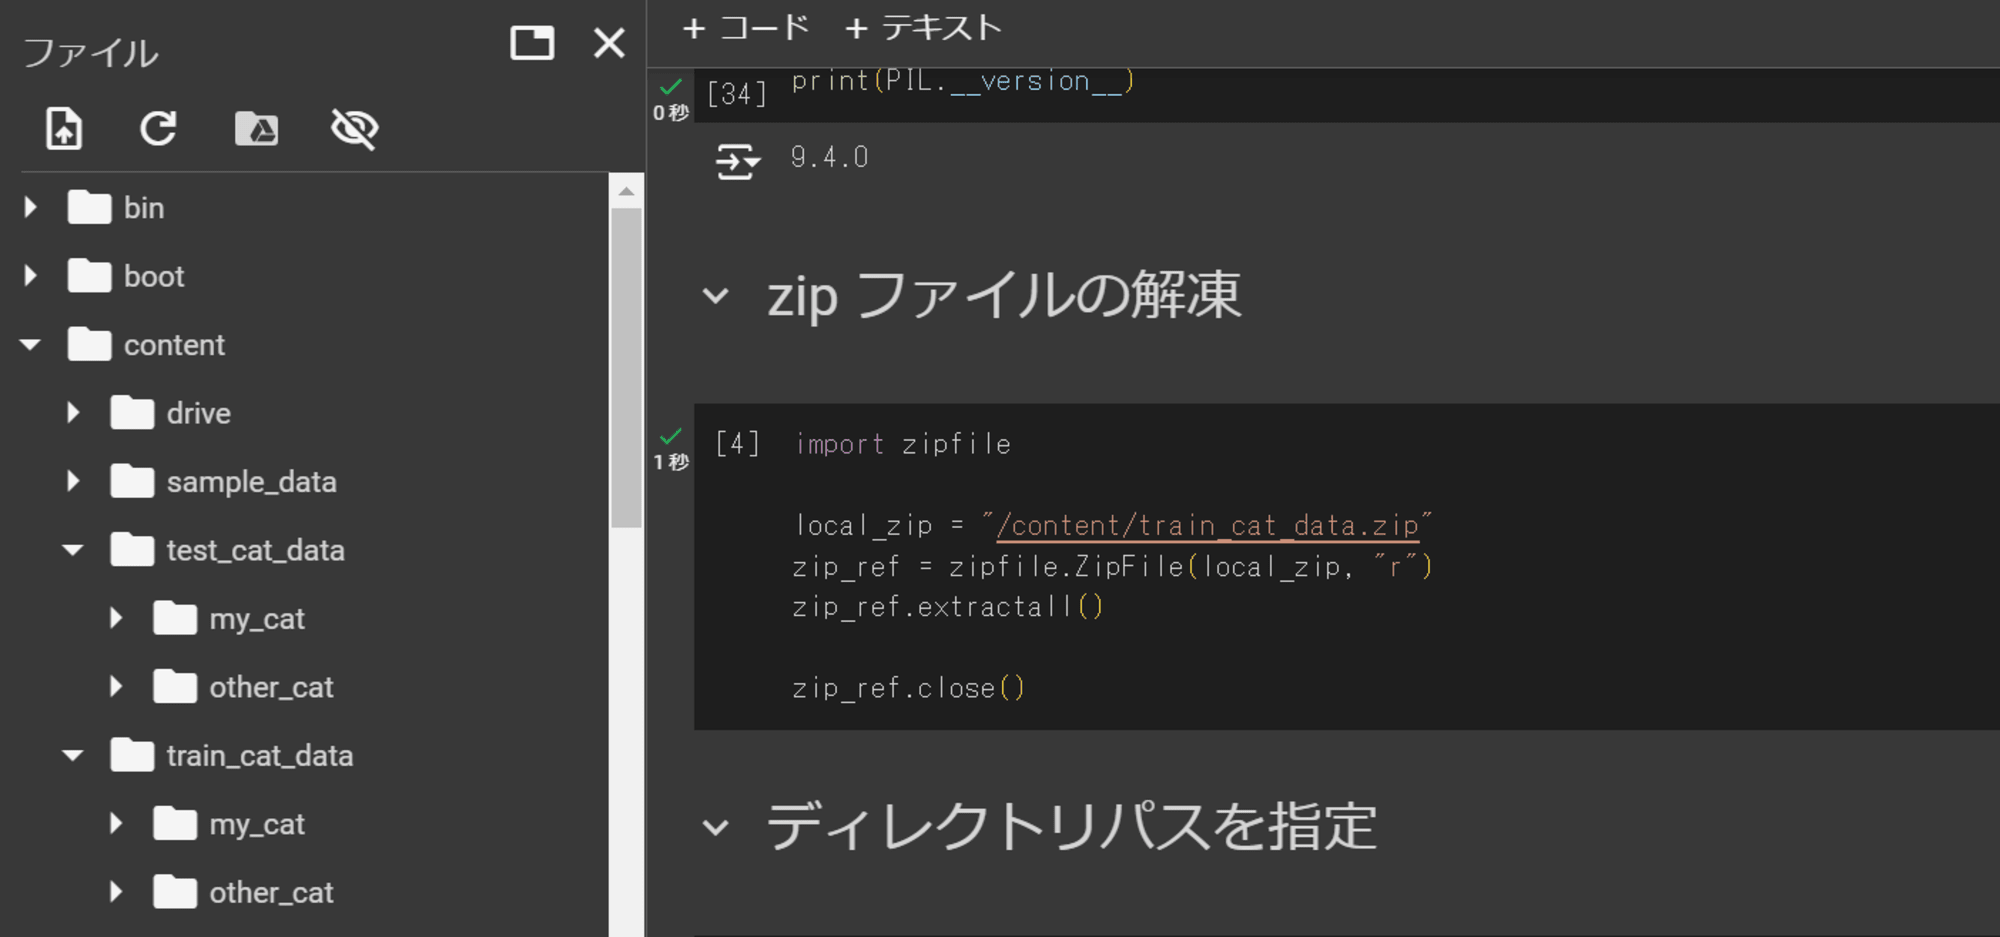Collapse the content folder arrow

click(30, 344)
